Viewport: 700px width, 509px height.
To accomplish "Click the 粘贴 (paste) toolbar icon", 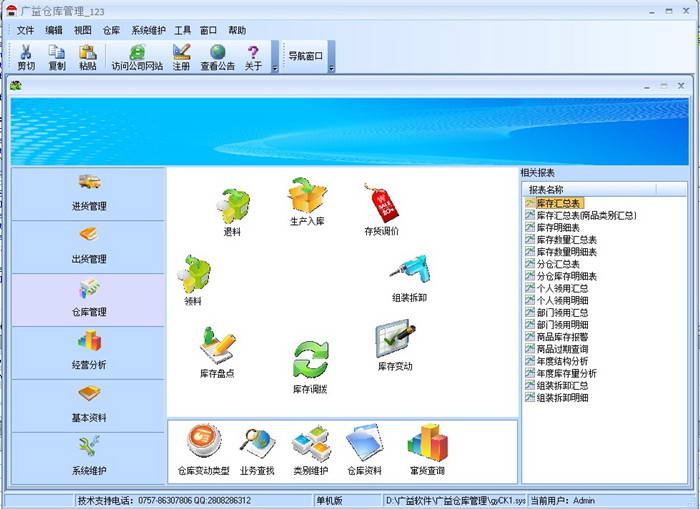I will tap(88, 57).
